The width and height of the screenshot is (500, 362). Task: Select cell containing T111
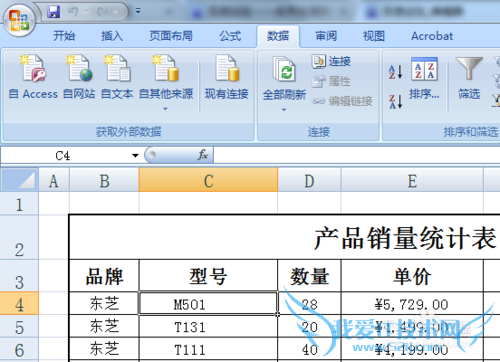(x=208, y=349)
